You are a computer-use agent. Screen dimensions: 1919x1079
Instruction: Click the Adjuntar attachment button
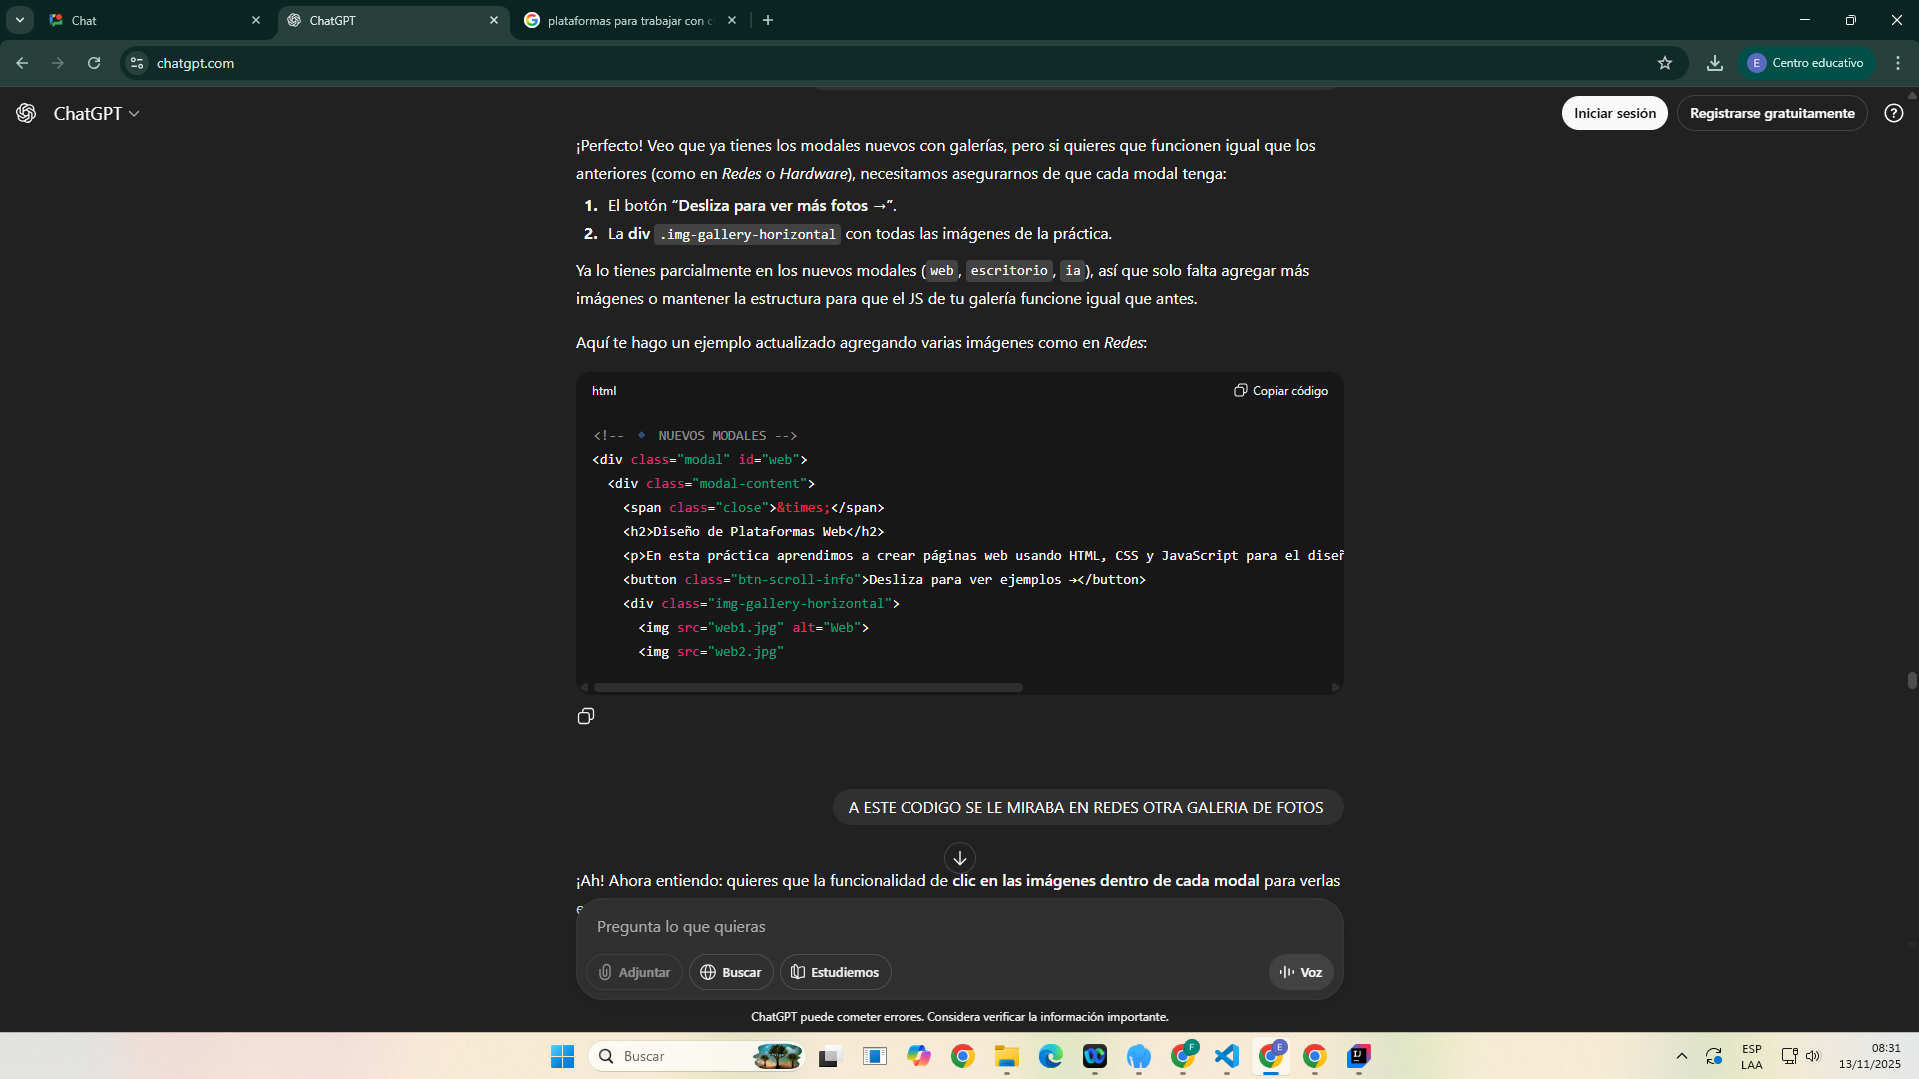634,972
